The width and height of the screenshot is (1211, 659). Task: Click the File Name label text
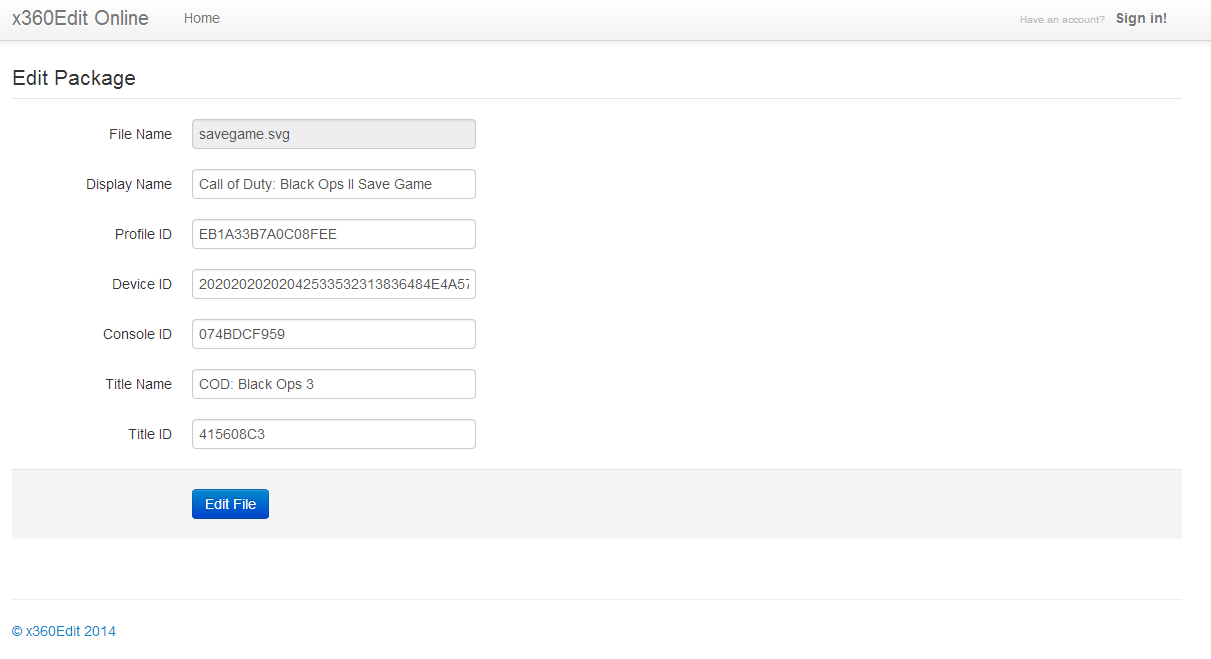[x=140, y=134]
